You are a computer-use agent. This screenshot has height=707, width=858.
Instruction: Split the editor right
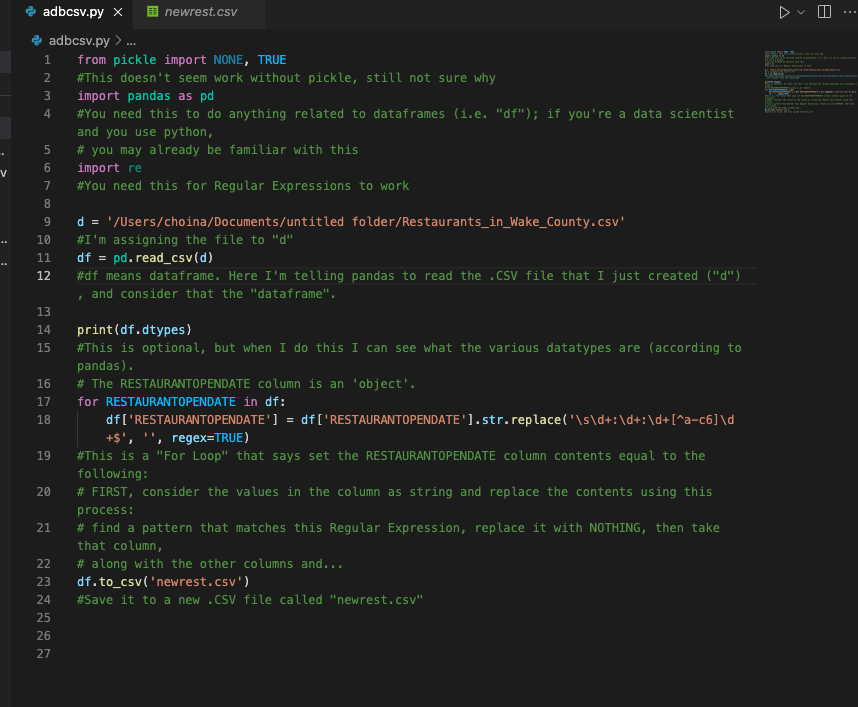point(824,11)
